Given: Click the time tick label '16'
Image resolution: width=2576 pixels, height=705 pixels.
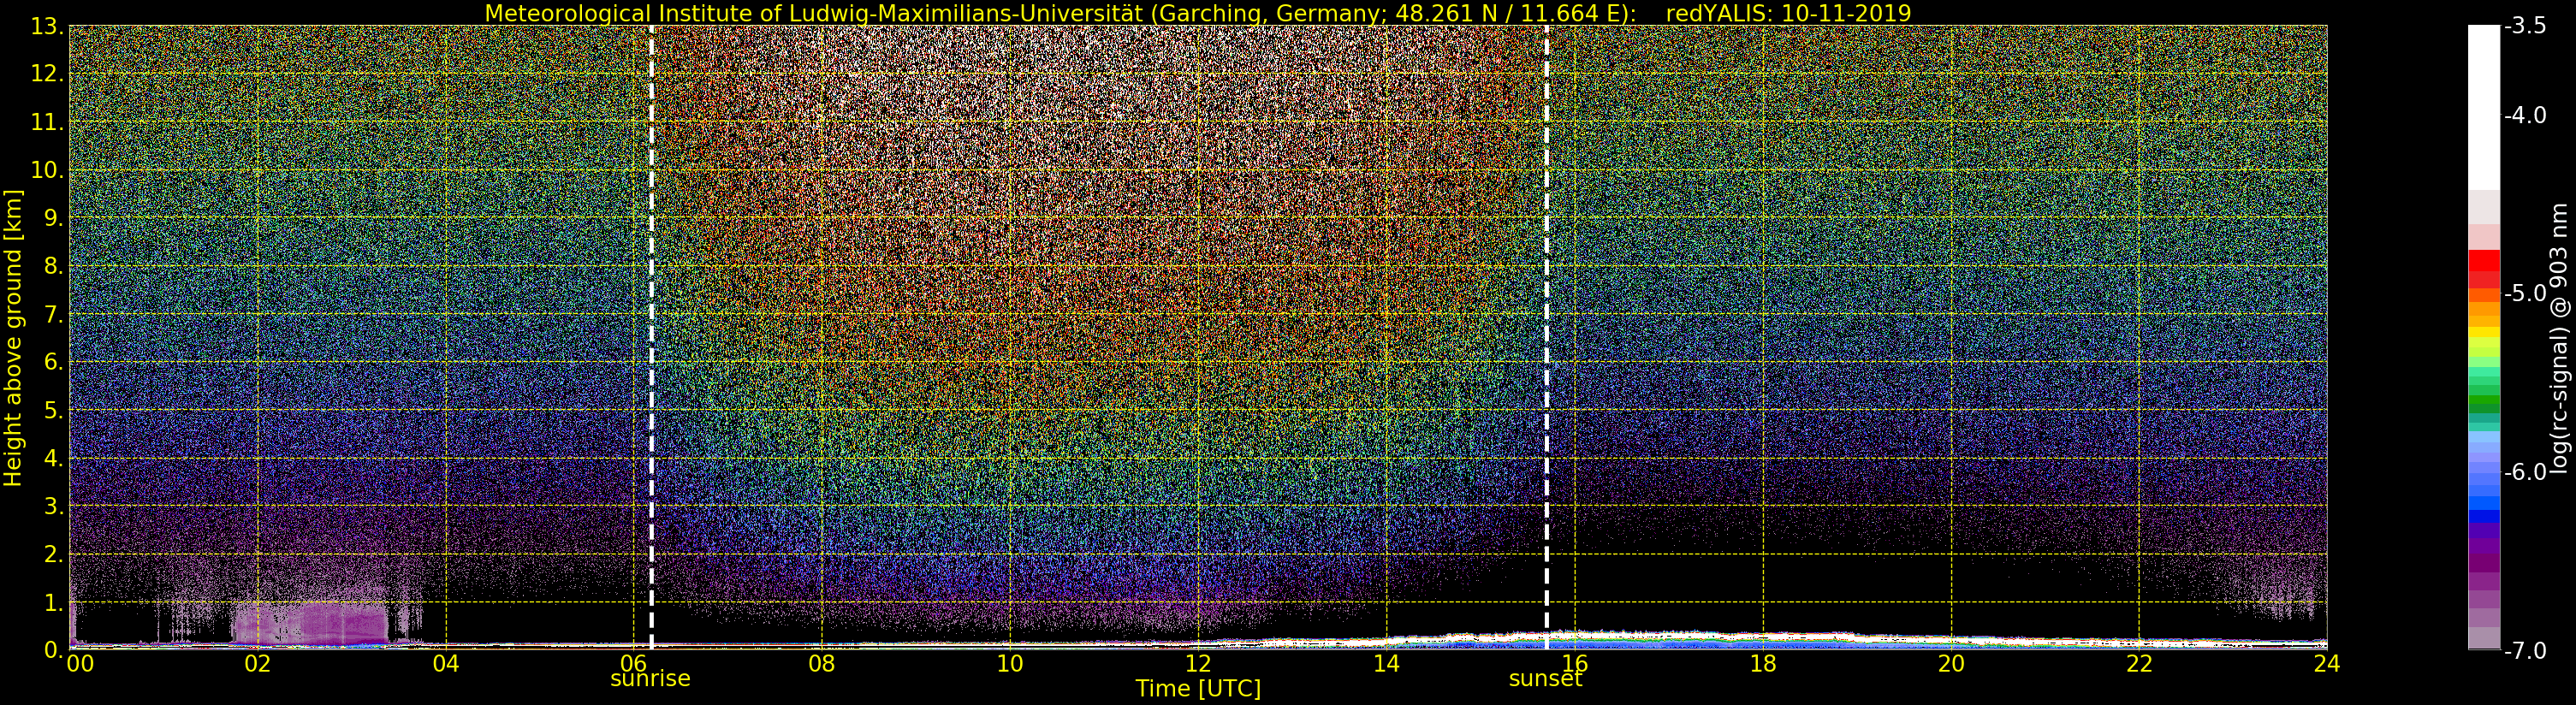Looking at the screenshot, I should (1574, 662).
